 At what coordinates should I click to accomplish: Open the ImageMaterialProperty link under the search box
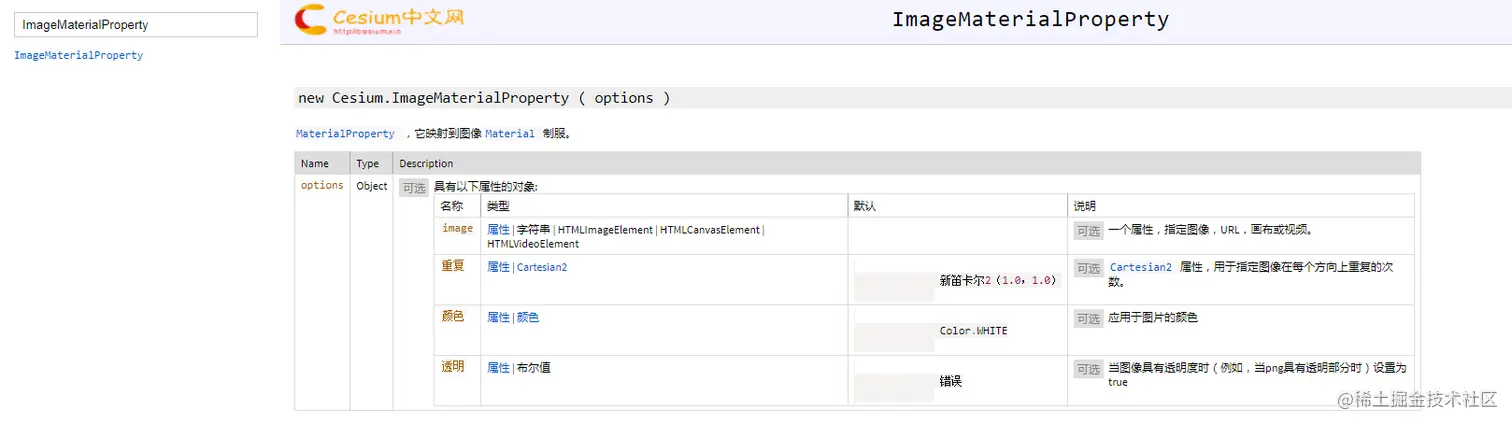[78, 56]
